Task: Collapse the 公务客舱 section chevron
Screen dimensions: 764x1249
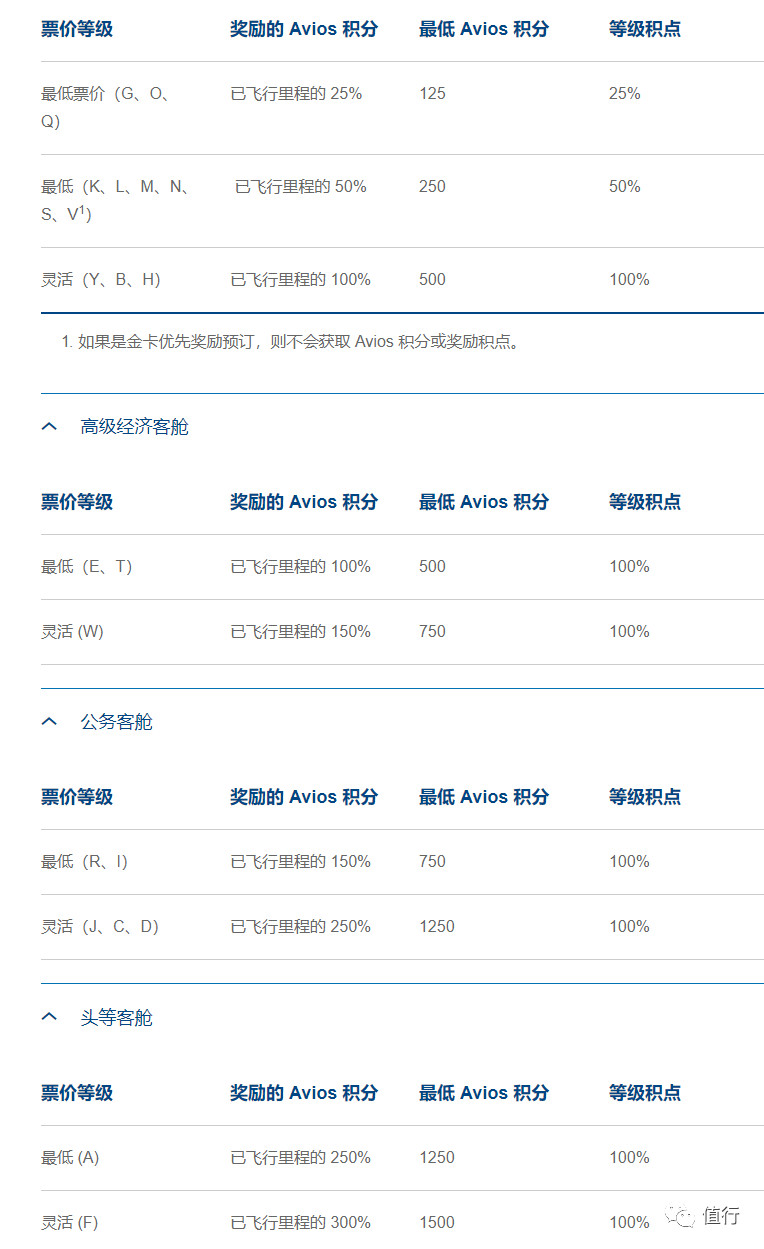Action: 49,721
